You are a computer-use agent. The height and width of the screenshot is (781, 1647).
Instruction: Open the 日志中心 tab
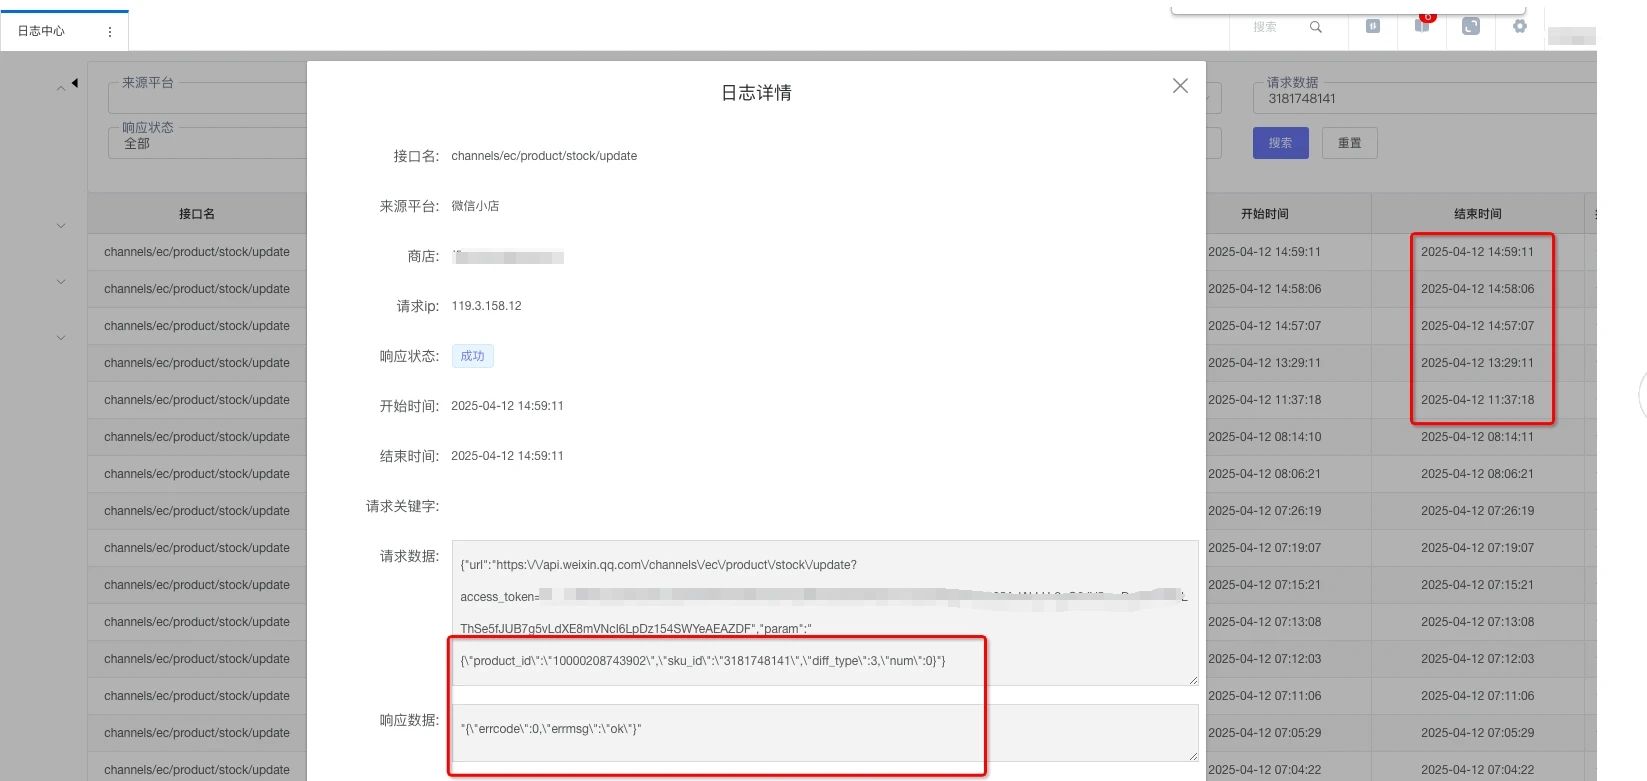click(x=41, y=31)
